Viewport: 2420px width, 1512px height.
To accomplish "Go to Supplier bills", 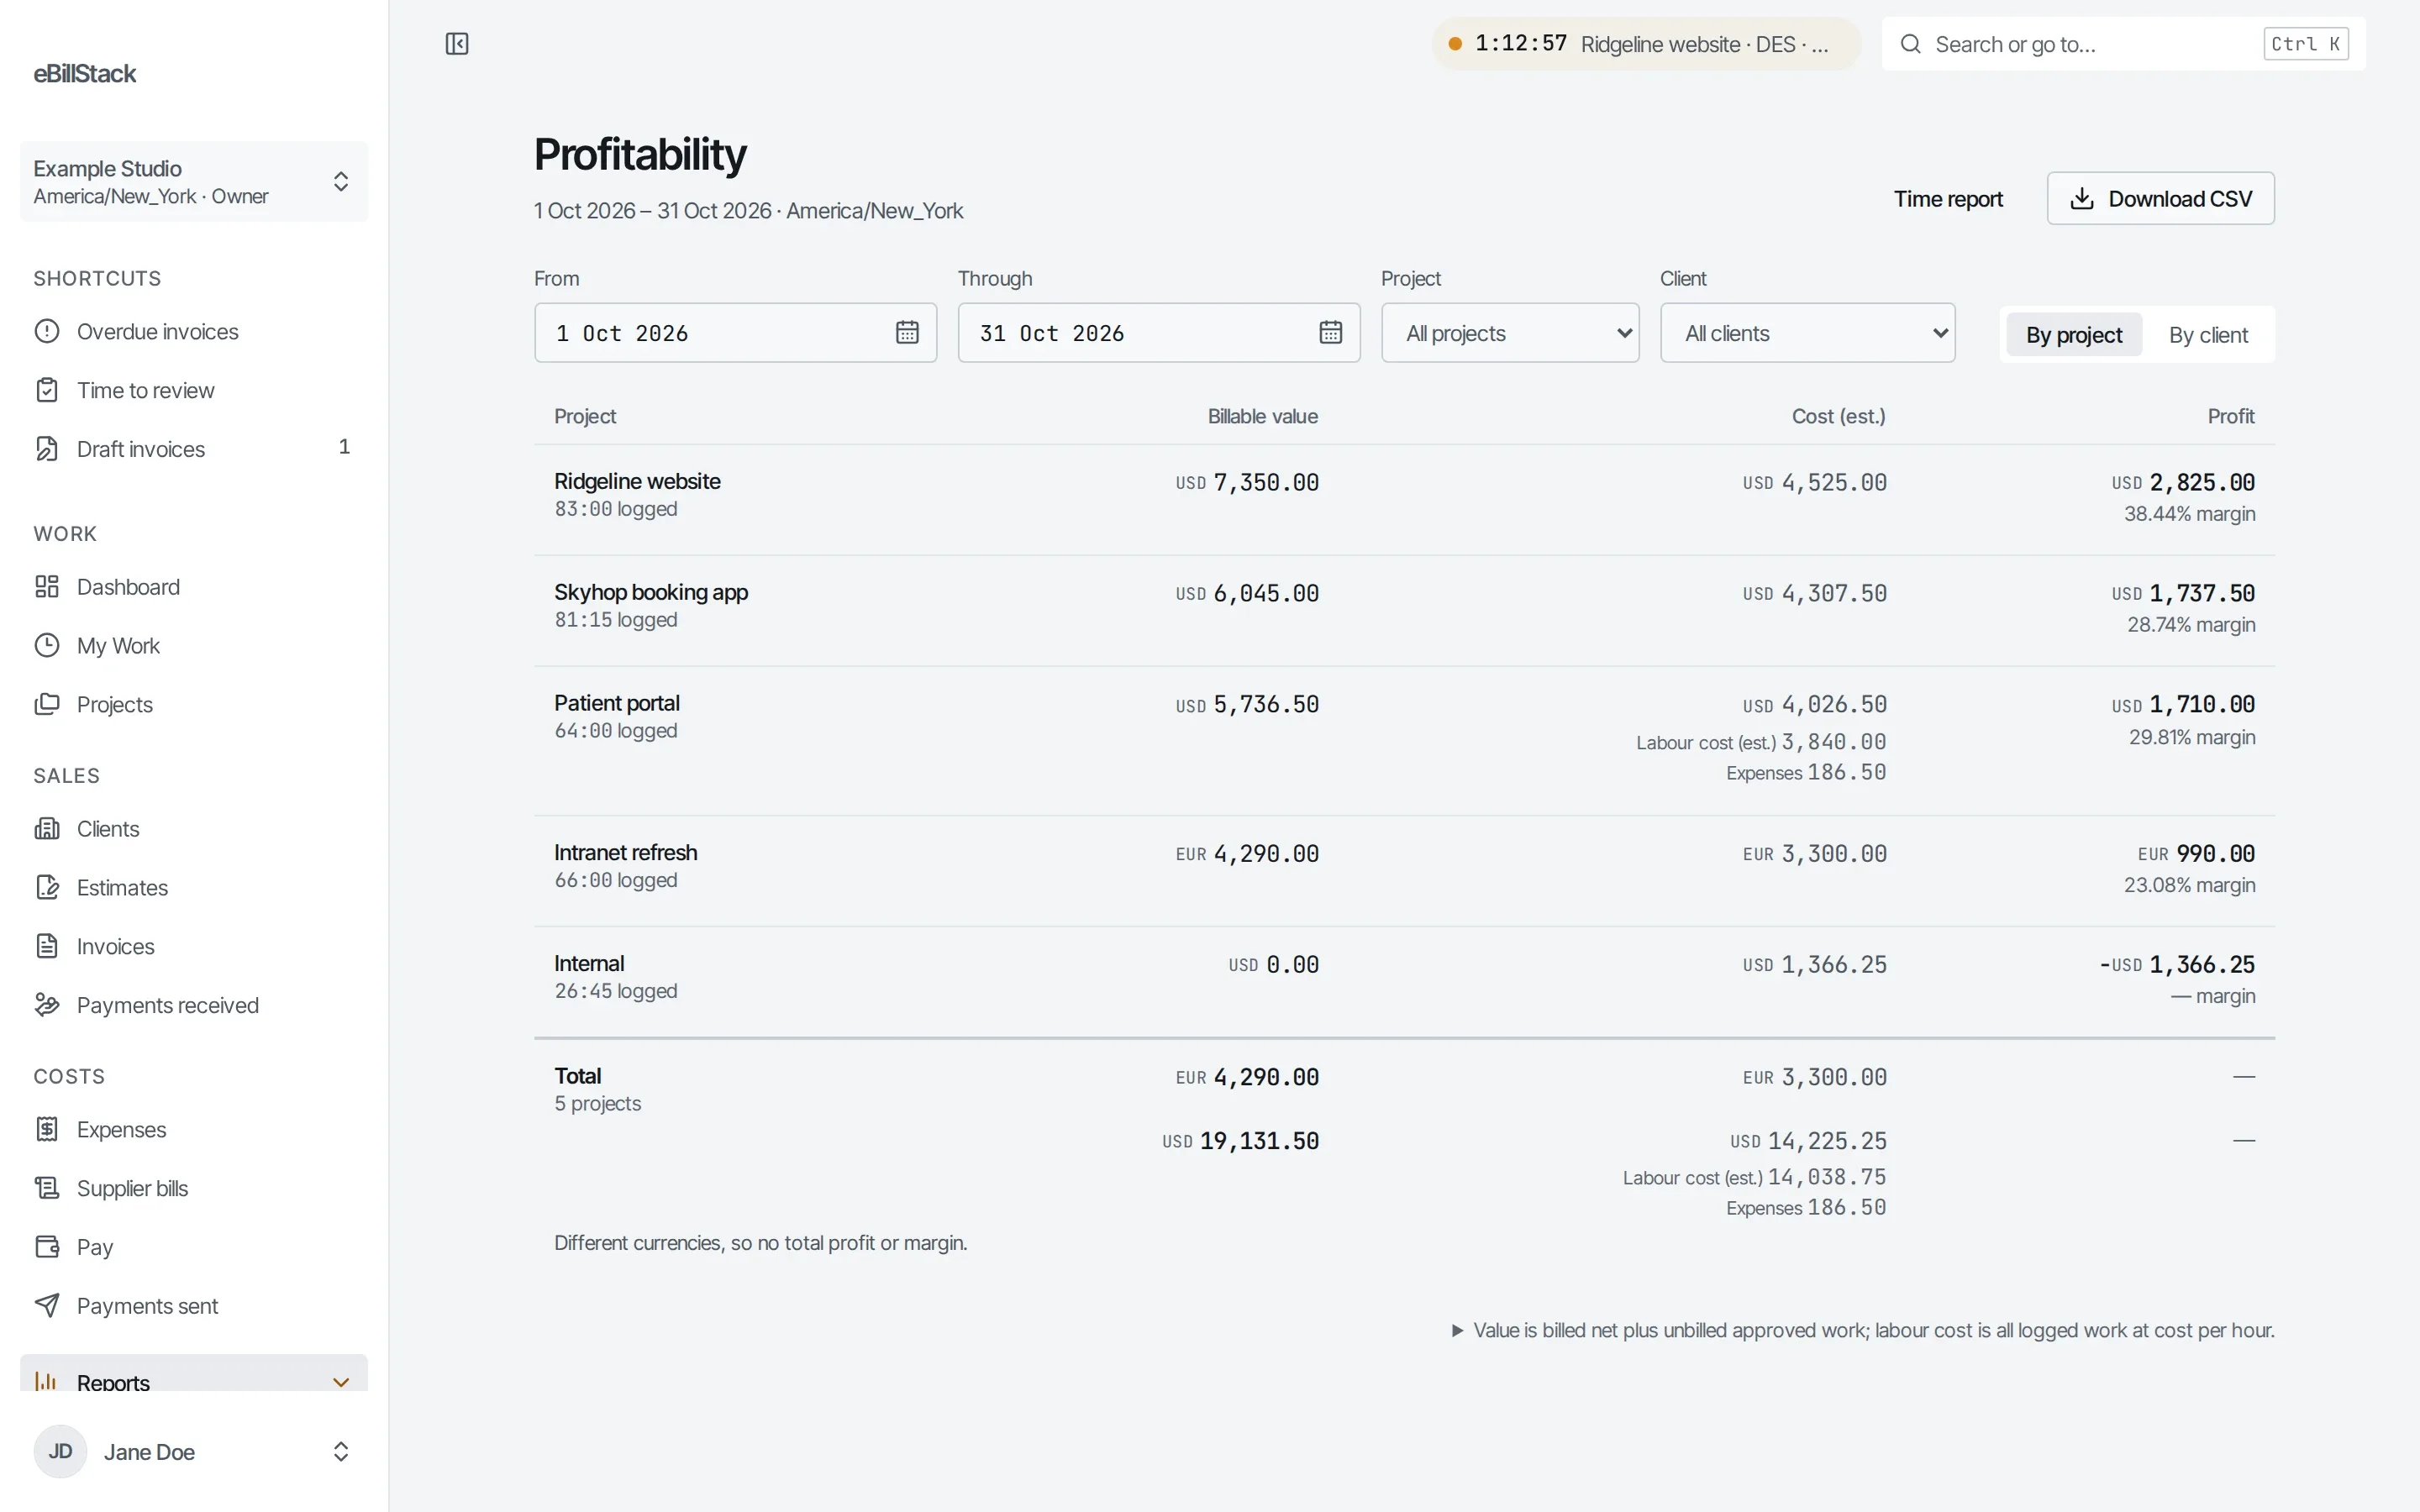I will coord(194,1188).
